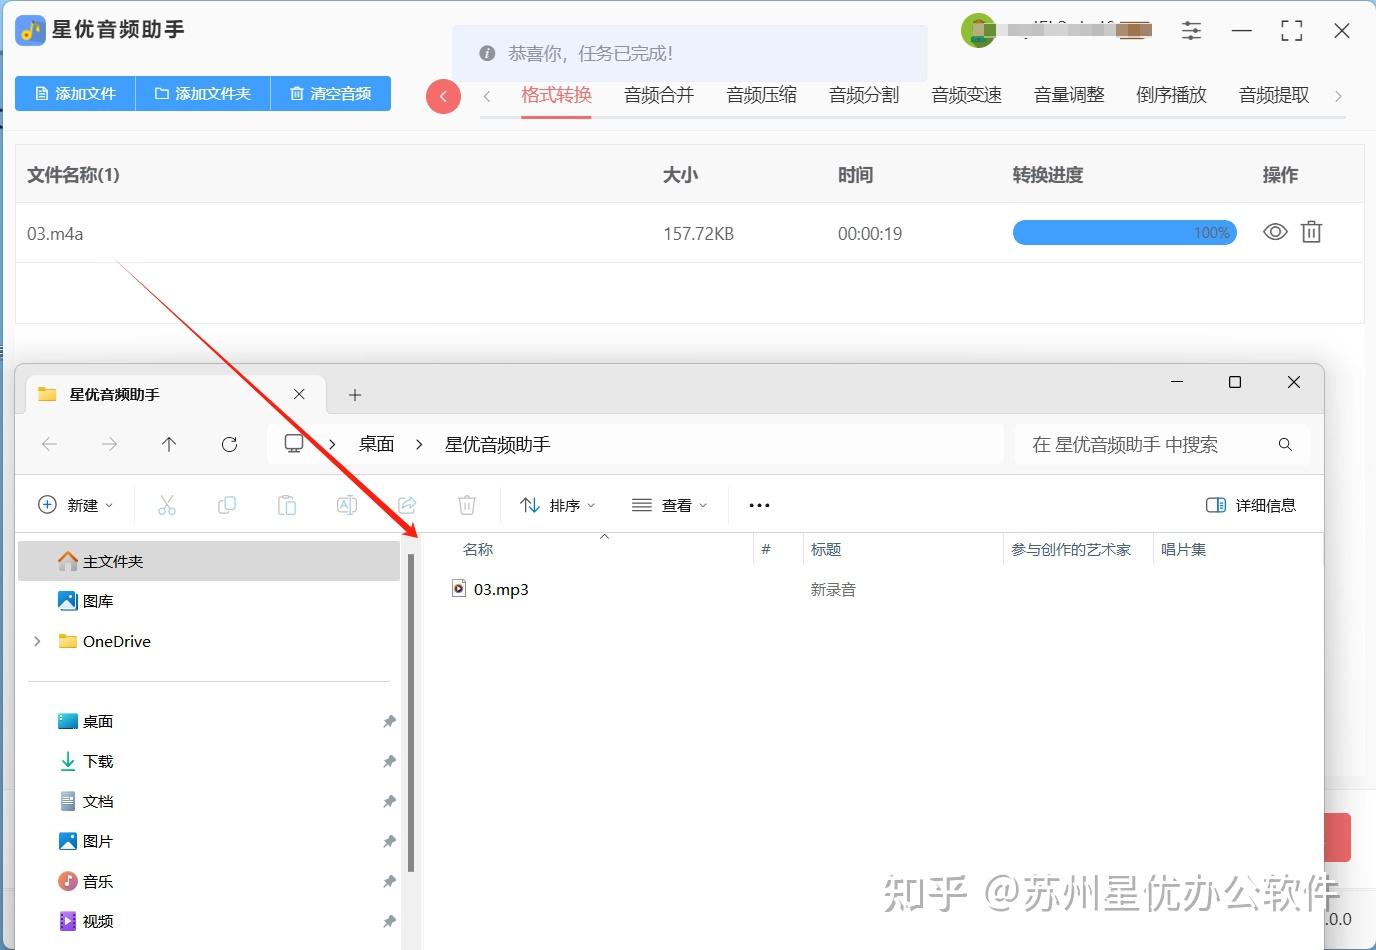The image size is (1376, 950).
Task: Unpin 桌面 using its pin icon
Action: click(x=389, y=721)
